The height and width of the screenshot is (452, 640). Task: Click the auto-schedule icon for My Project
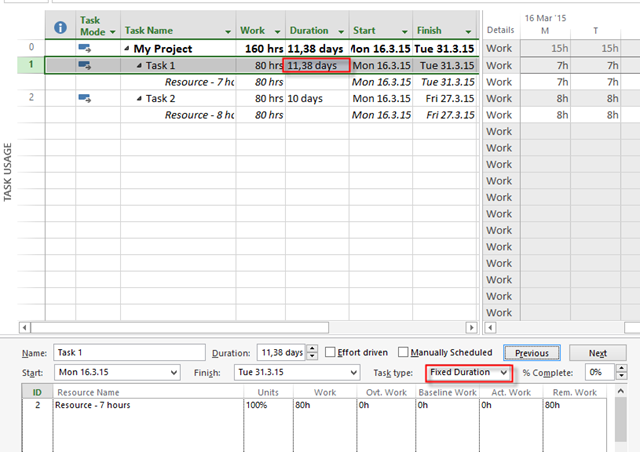86,48
